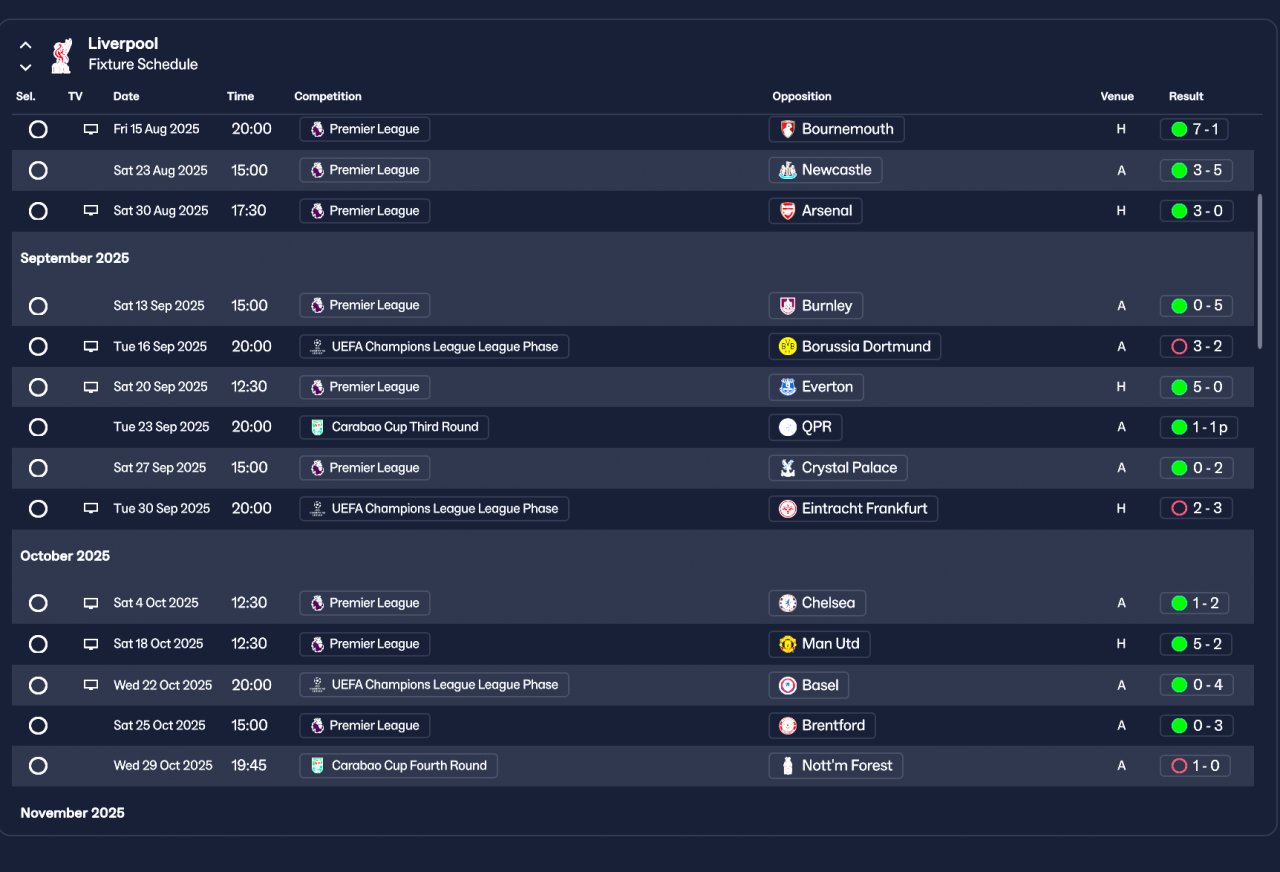Select the Newcastle fixture radio button
This screenshot has width=1280, height=872.
(x=38, y=170)
